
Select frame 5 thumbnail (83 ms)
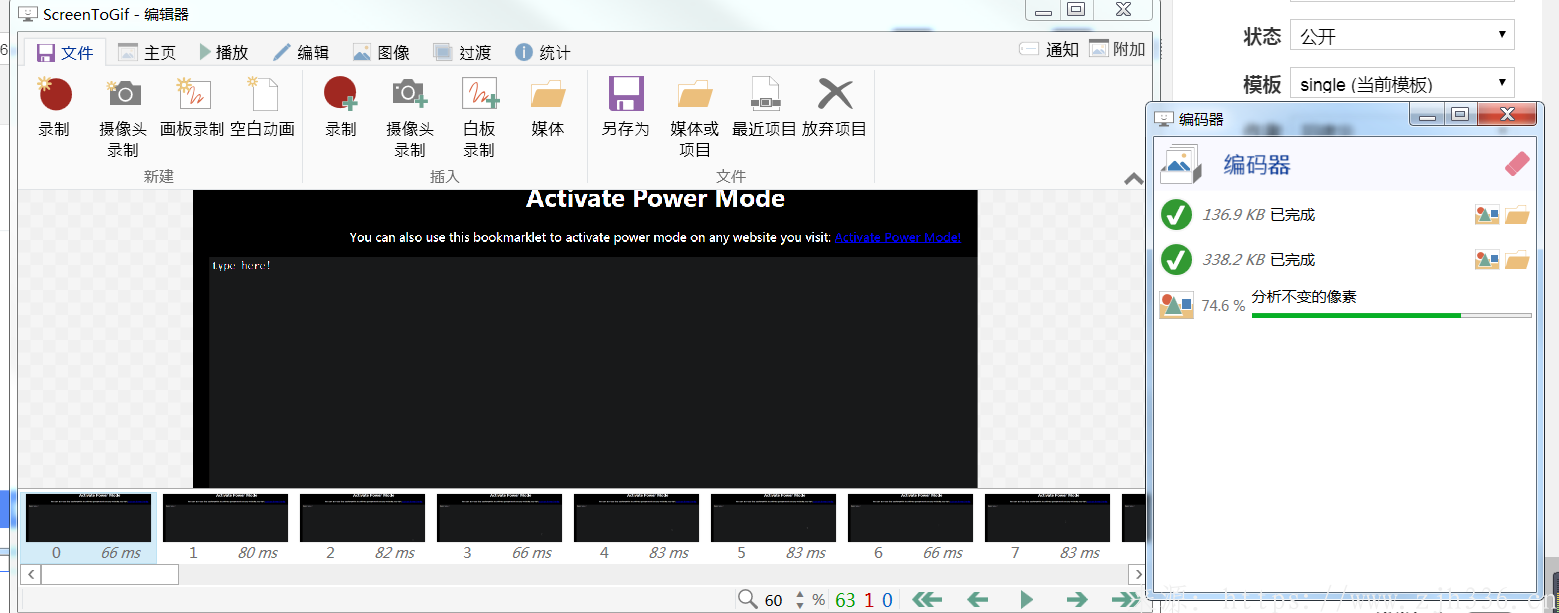coord(773,527)
